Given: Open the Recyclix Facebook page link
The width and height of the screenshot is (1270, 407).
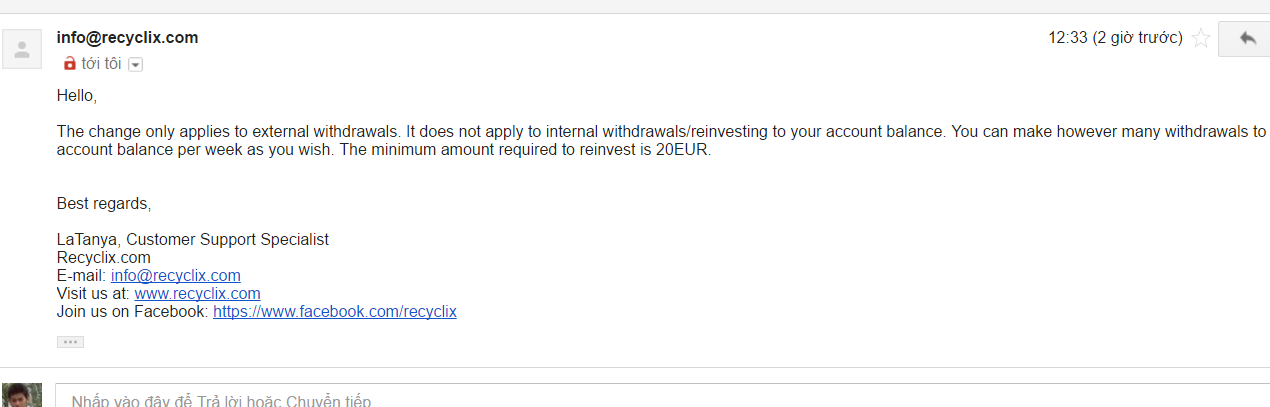Looking at the screenshot, I should pyautogui.click(x=334, y=312).
